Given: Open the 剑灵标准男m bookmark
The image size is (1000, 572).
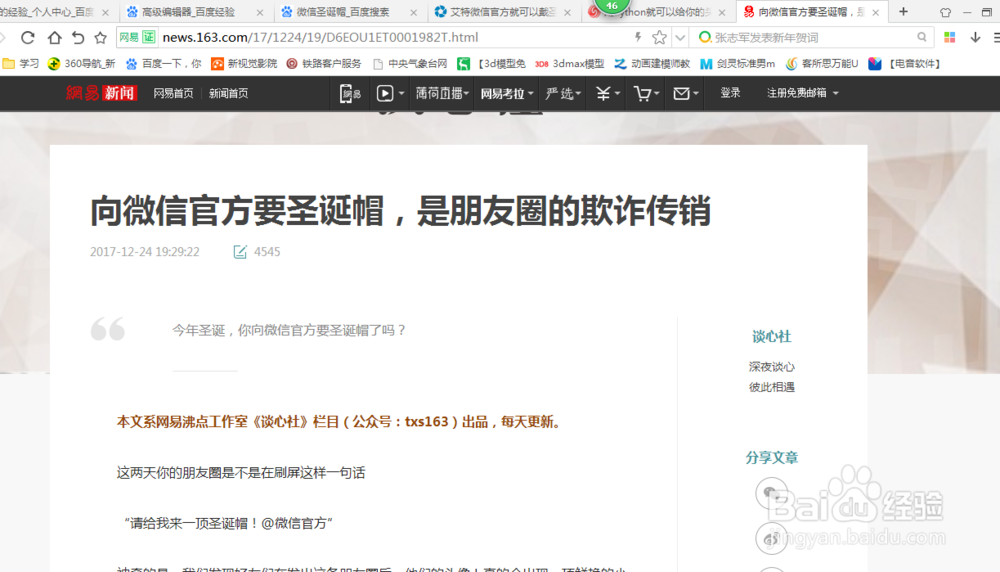Looking at the screenshot, I should pyautogui.click(x=738, y=64).
